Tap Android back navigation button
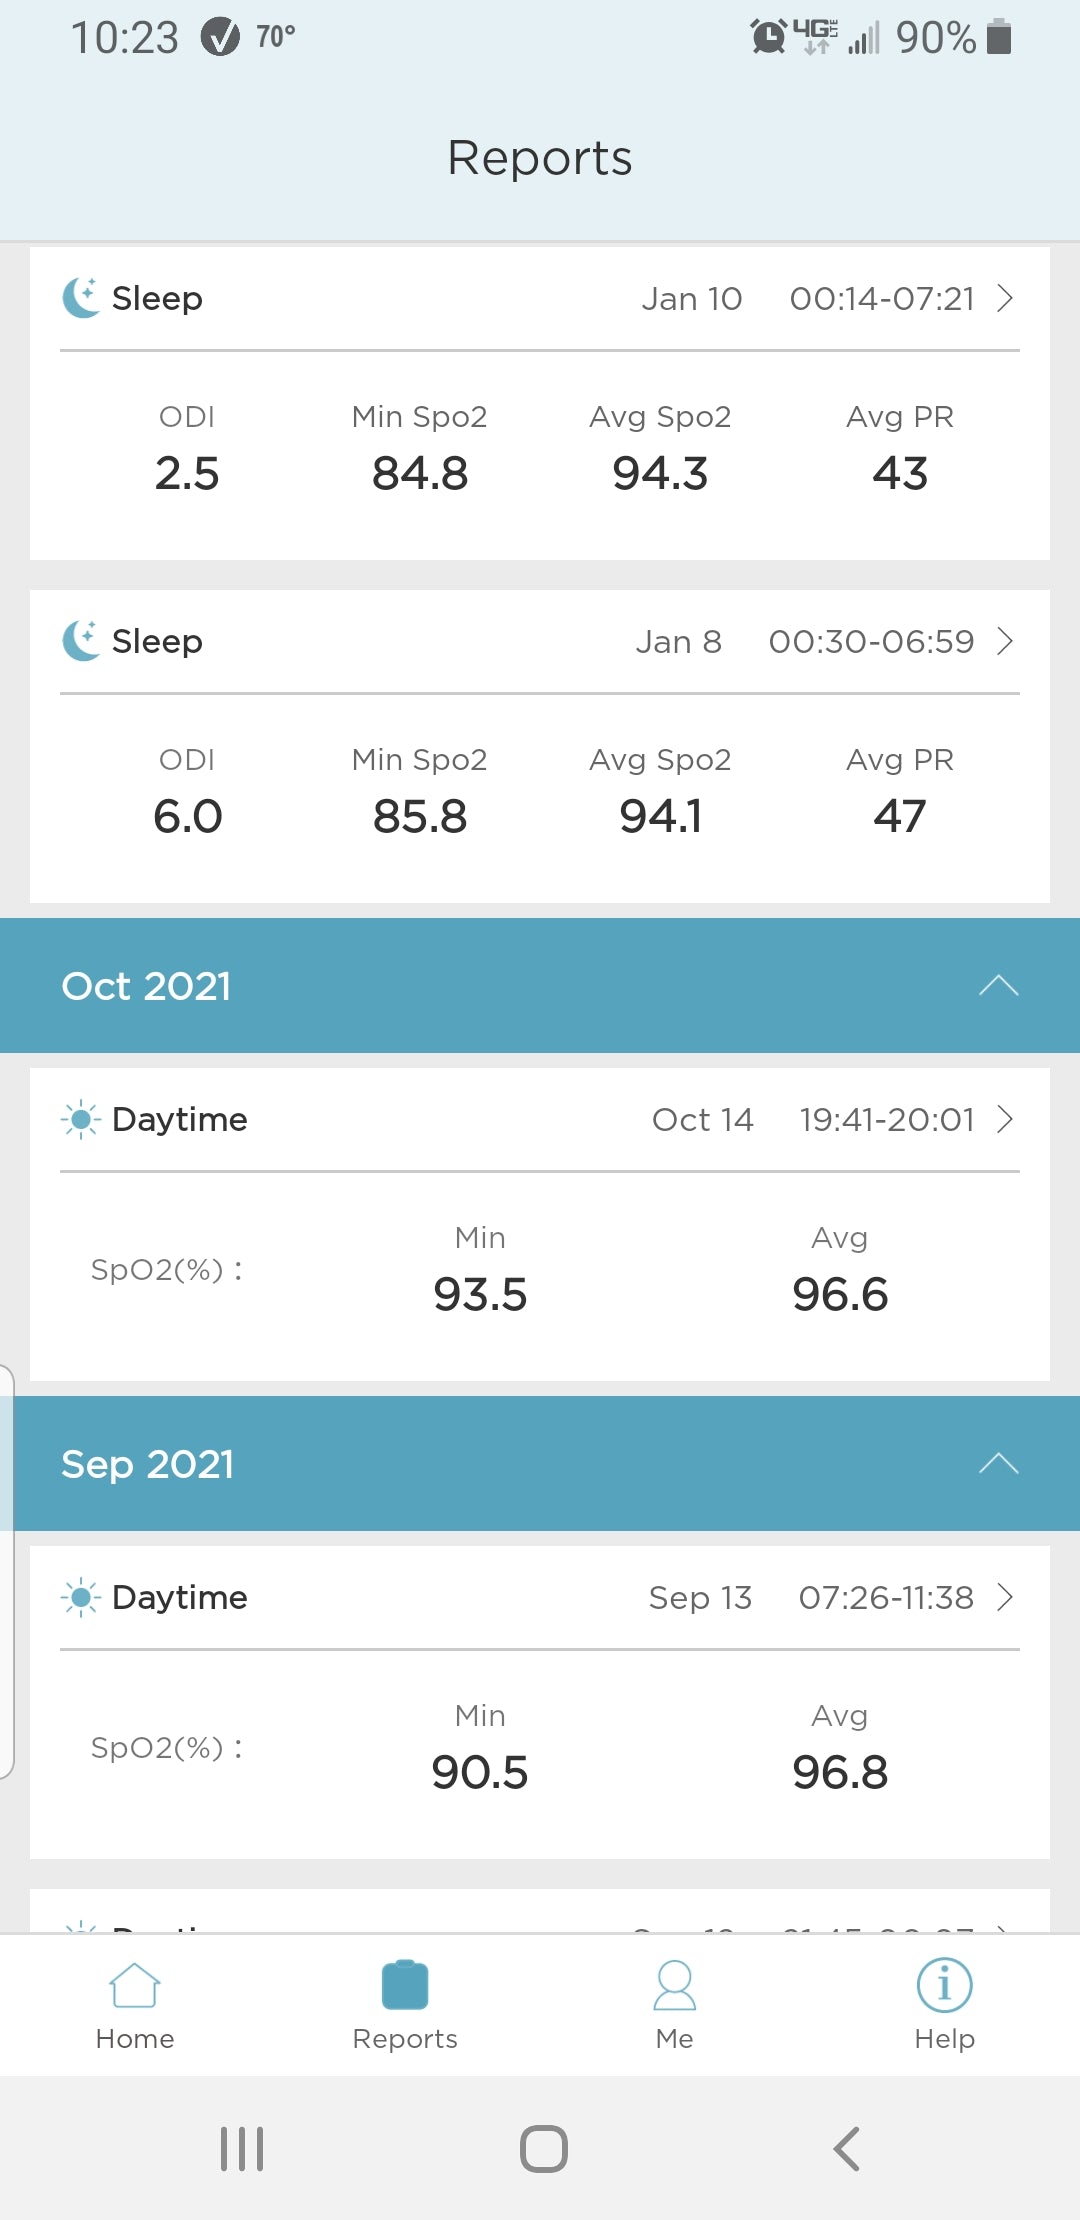1080x2220 pixels. (x=846, y=2149)
